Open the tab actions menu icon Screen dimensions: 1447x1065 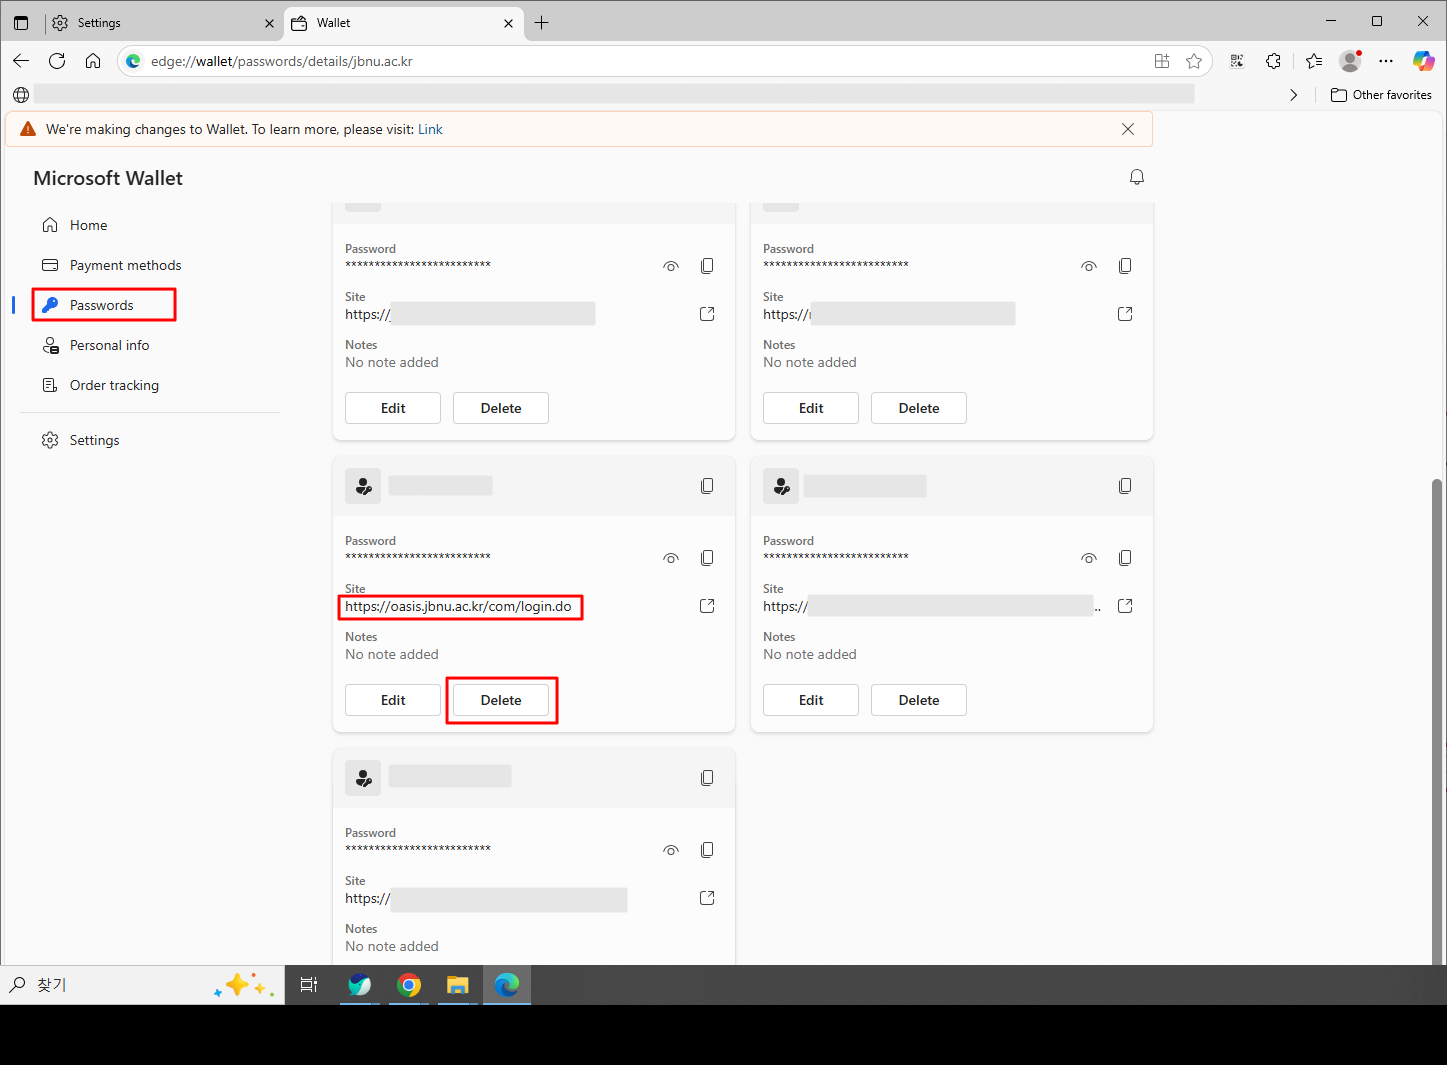coord(21,23)
